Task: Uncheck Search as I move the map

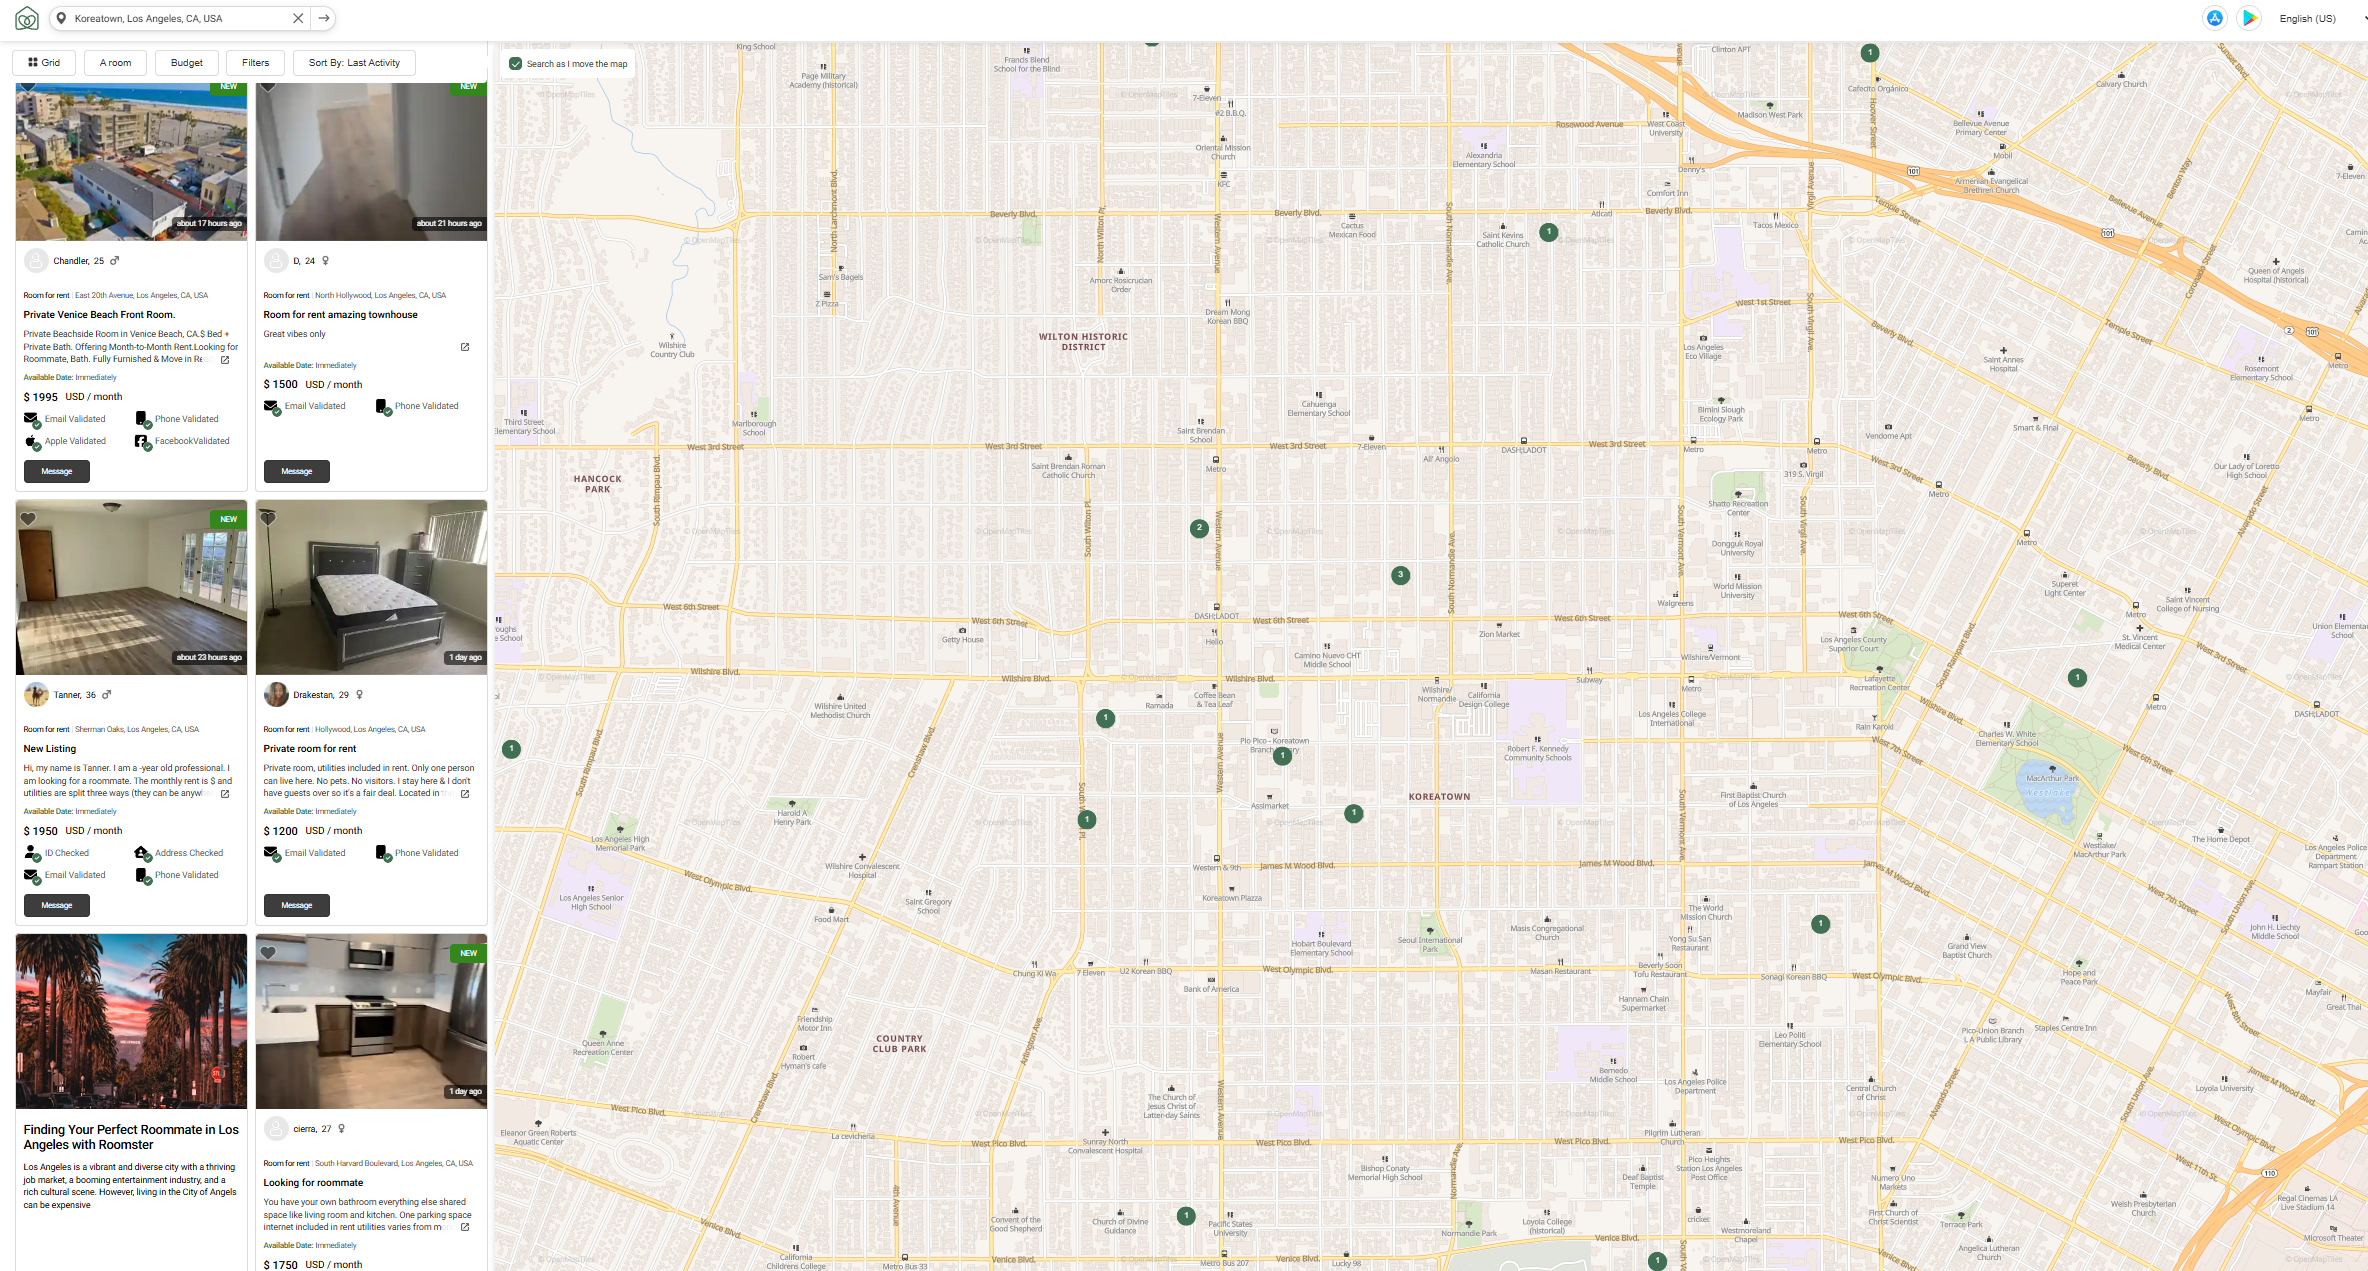Action: tap(516, 64)
